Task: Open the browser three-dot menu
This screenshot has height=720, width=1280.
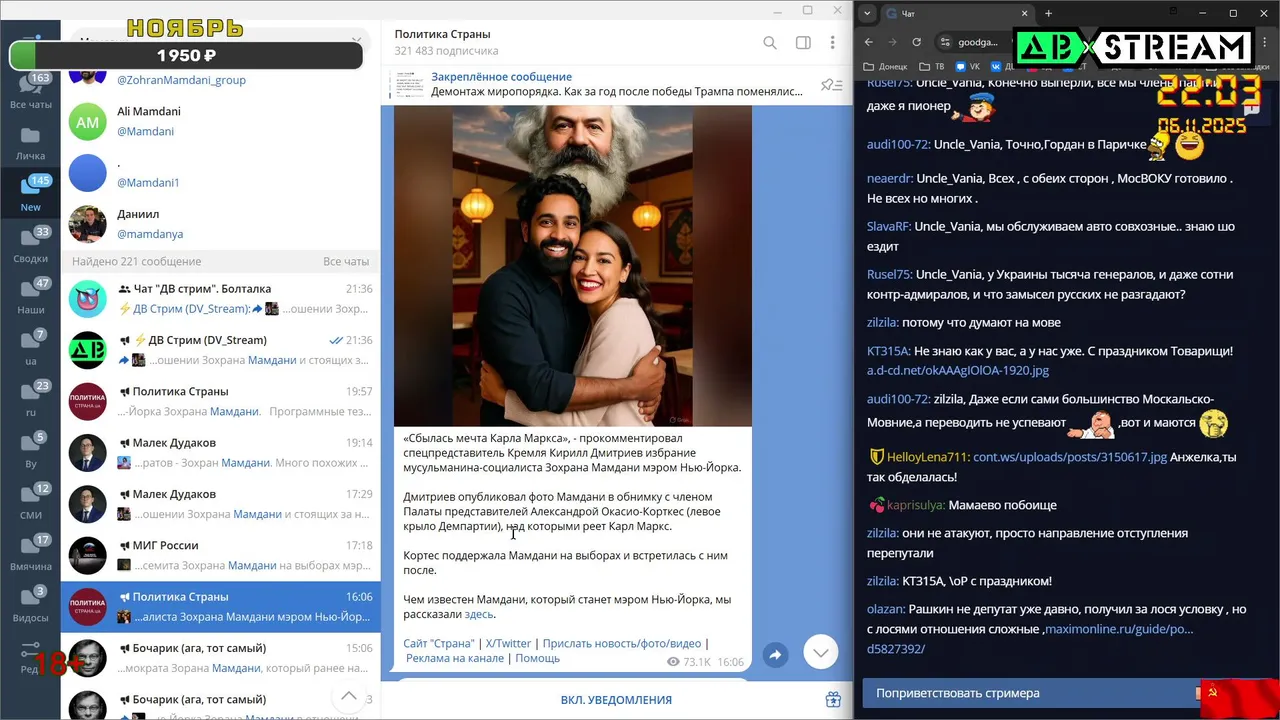Action: (x=1264, y=42)
